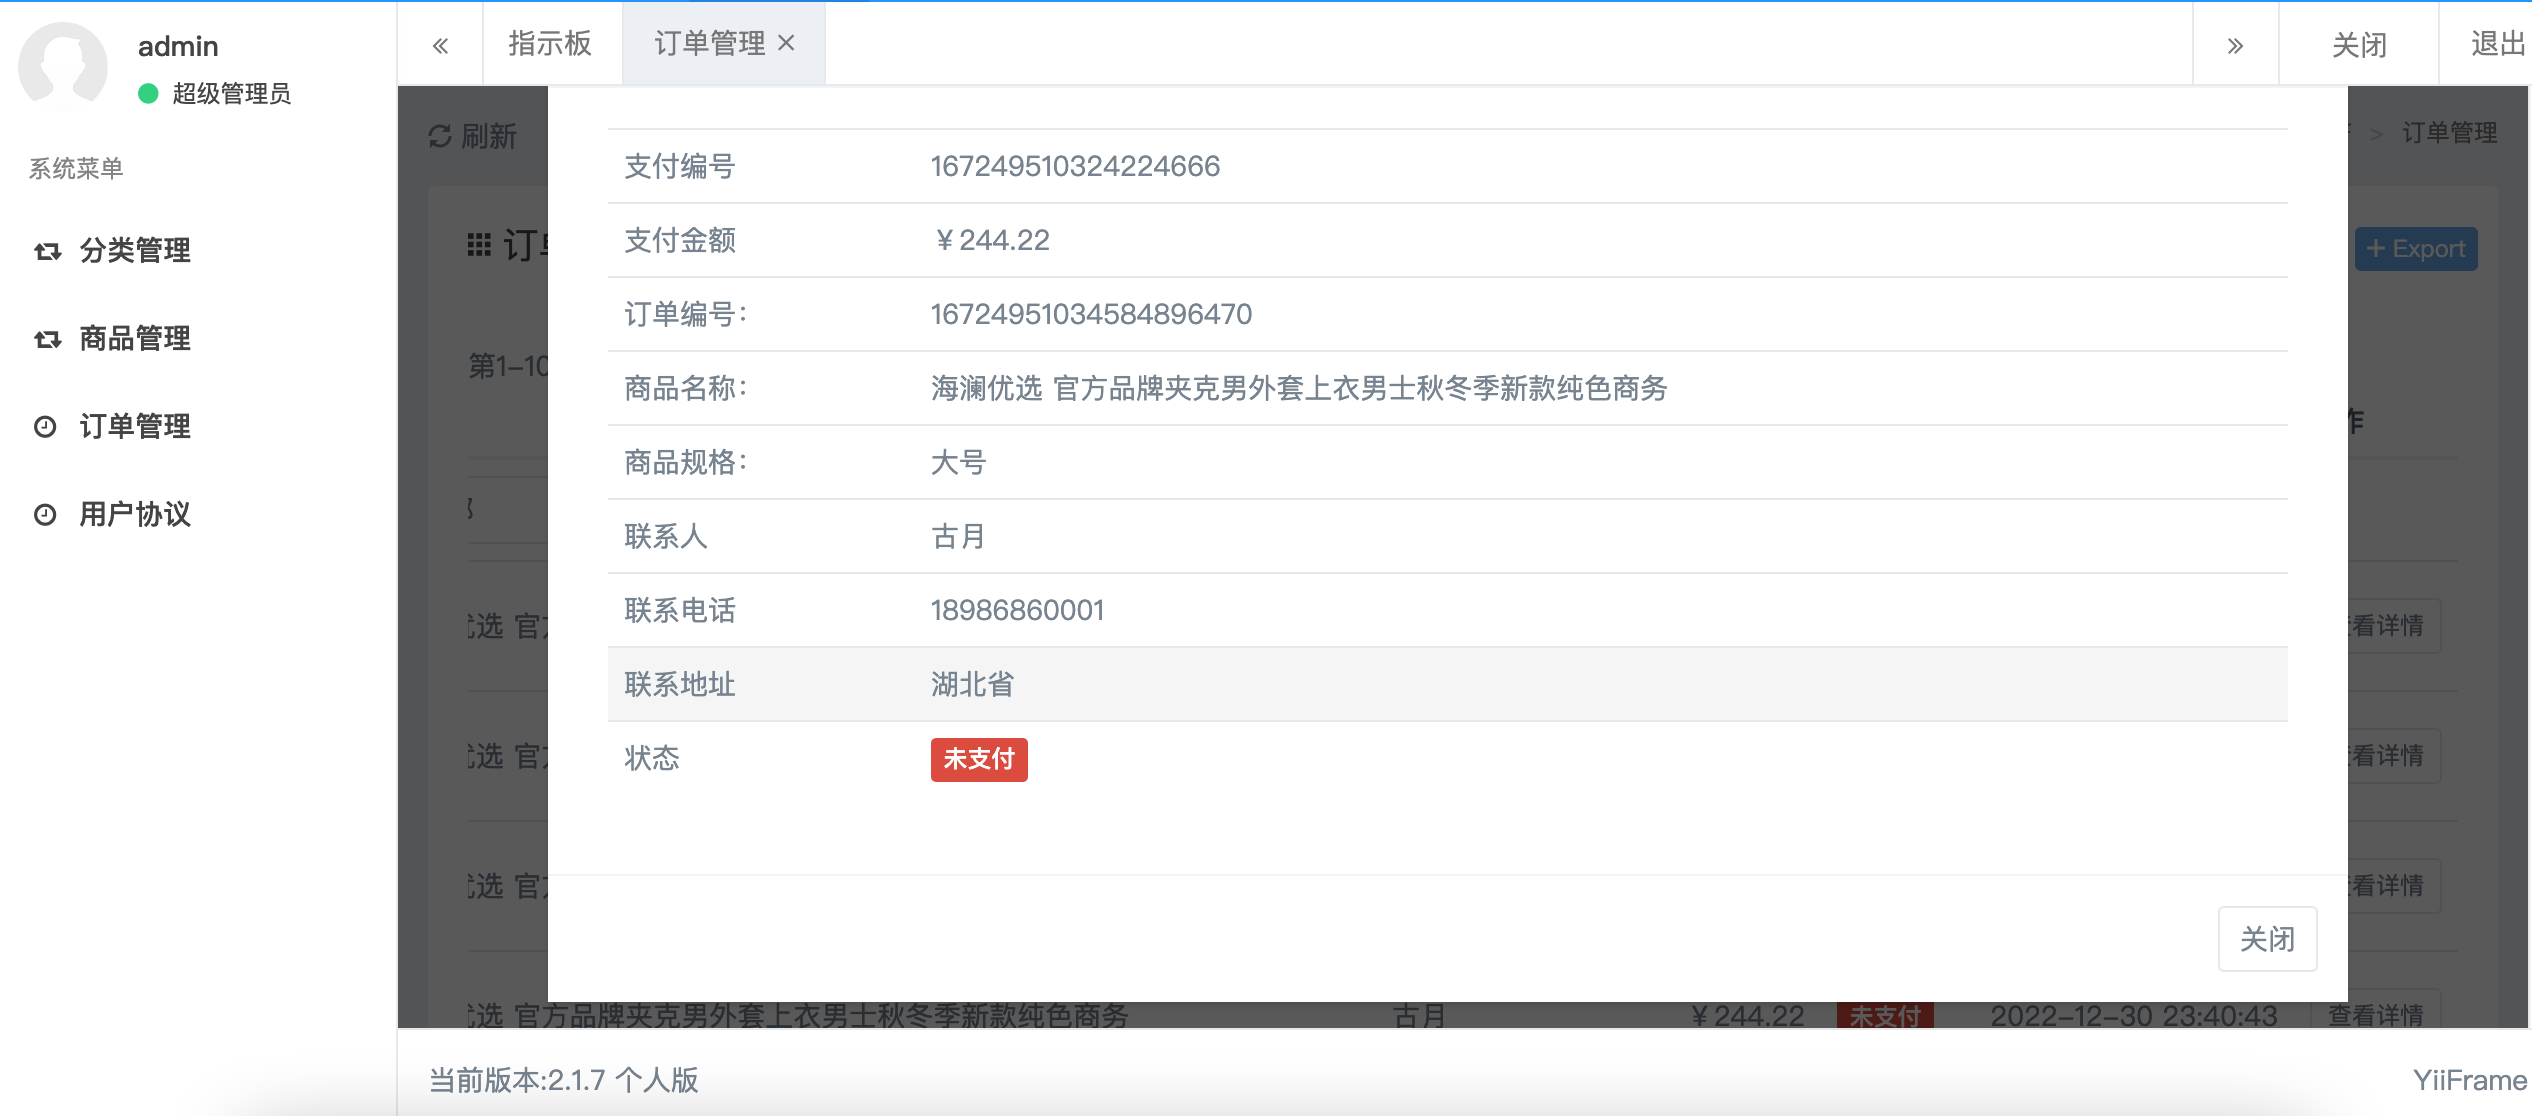2532x1116 pixels.
Task: Click the Export button
Action: pos(2415,249)
